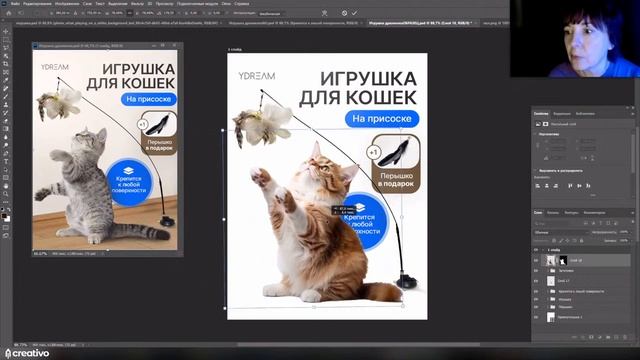Viewport: 640px width, 360px height.
Task: Select the Type tool
Action: pos(6,162)
